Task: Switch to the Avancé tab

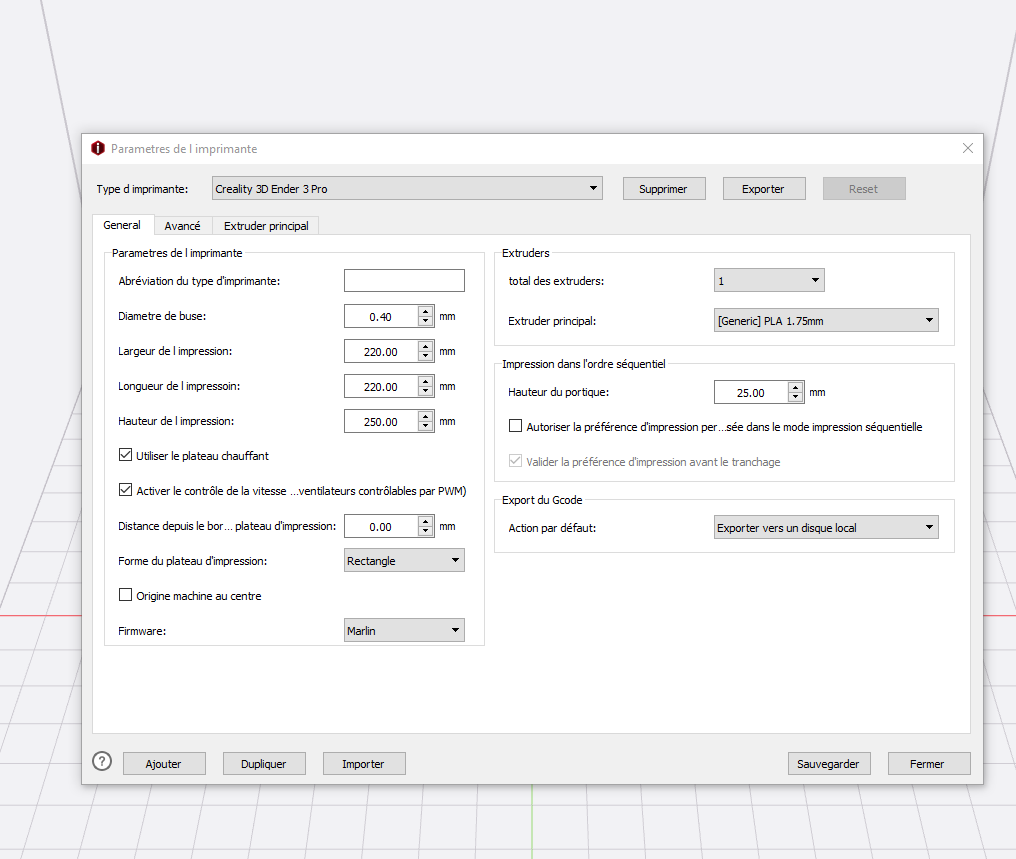Action: (182, 225)
